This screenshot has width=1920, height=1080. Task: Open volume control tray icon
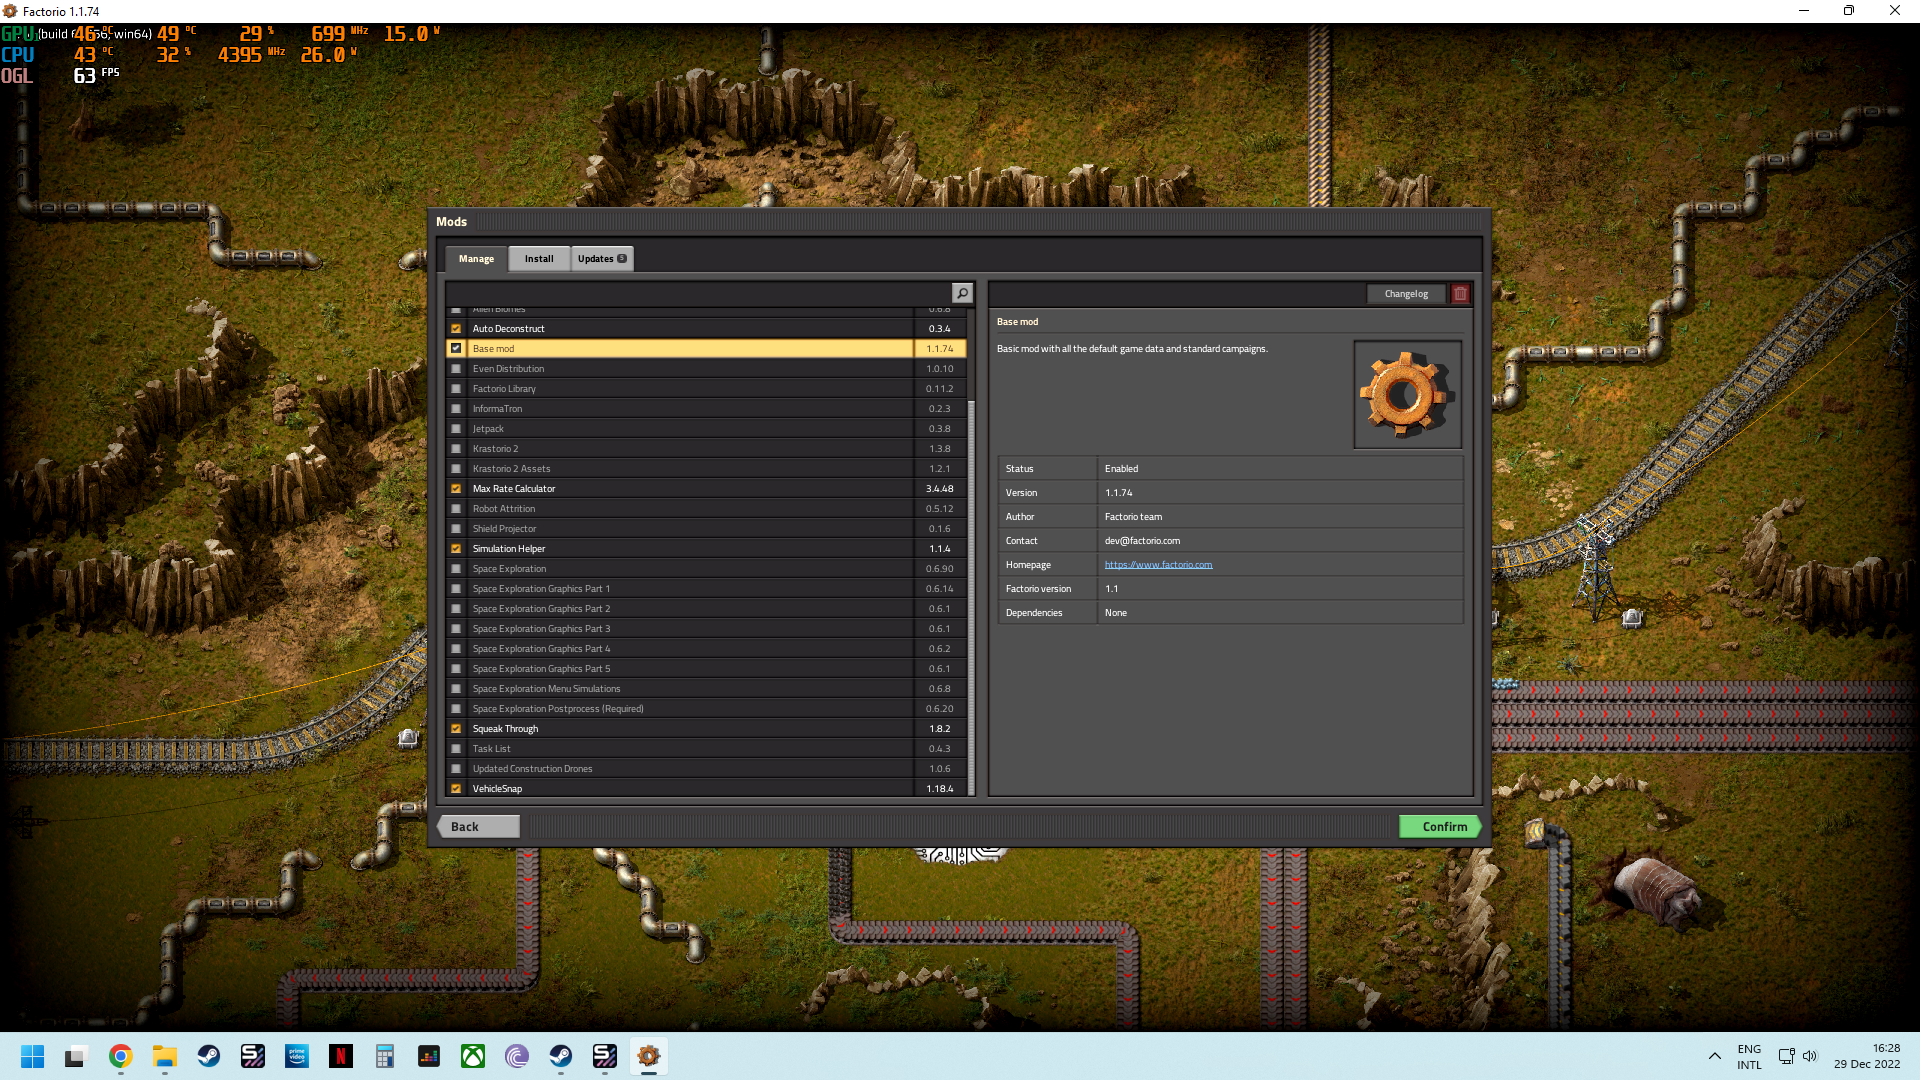[x=1809, y=1056]
